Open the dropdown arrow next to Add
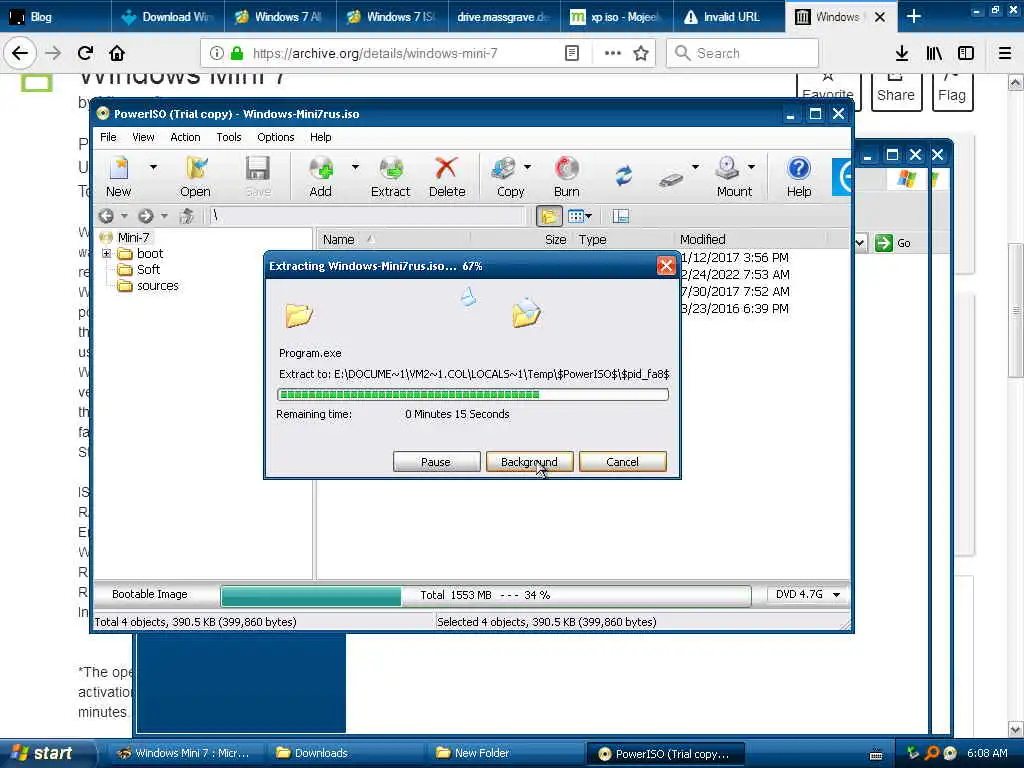The height and width of the screenshot is (768, 1024). [355, 167]
